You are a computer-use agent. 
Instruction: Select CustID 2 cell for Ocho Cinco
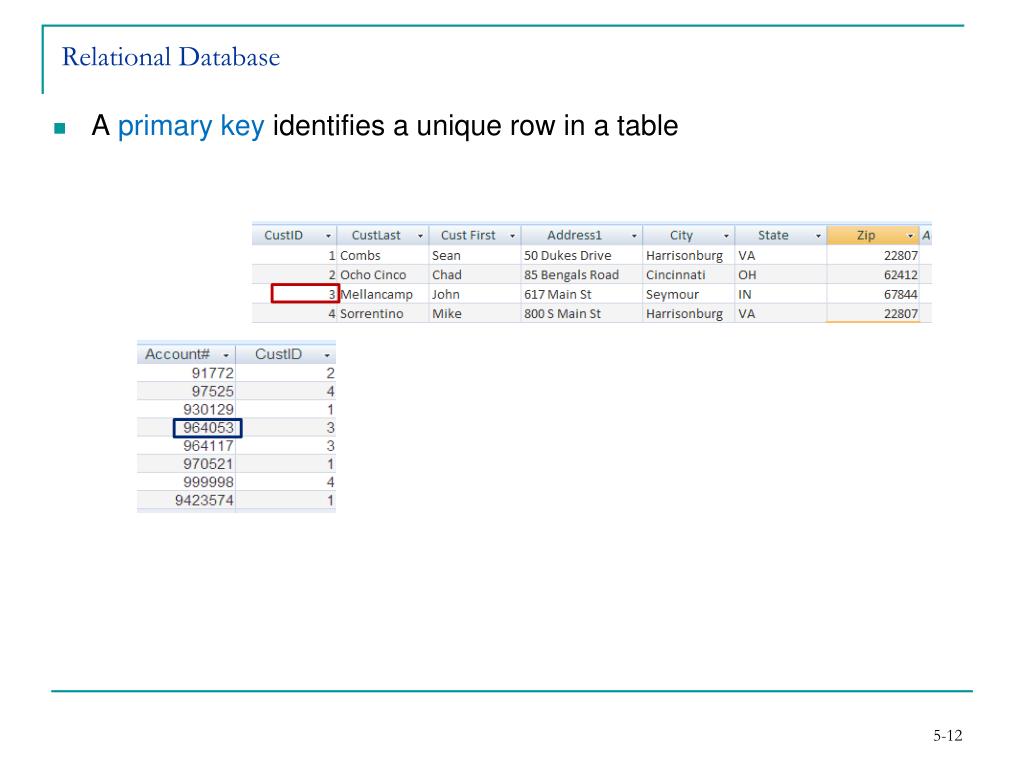point(295,275)
